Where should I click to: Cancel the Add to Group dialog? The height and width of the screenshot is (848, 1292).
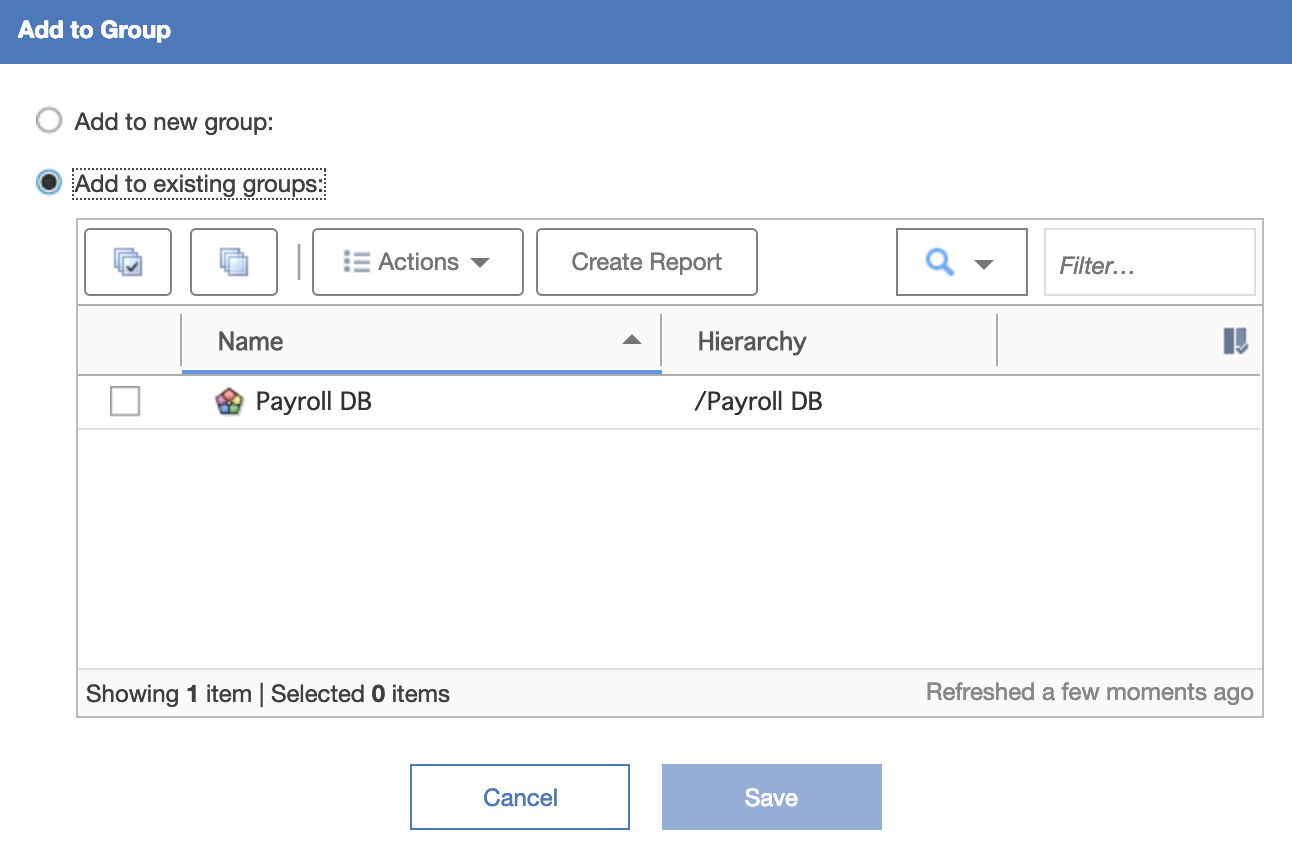click(x=519, y=796)
